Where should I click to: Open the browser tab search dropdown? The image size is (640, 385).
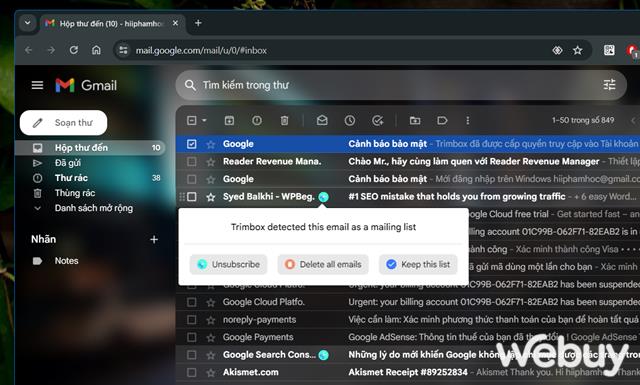point(27,23)
